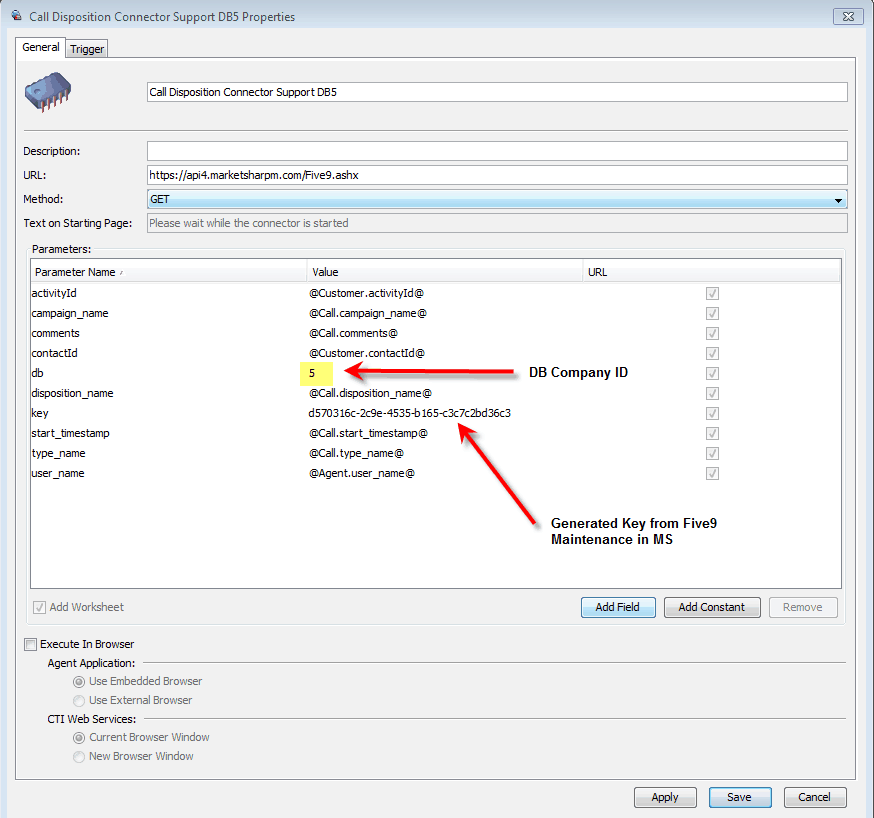Select the comments parameter name
874x818 pixels.
pos(55,333)
